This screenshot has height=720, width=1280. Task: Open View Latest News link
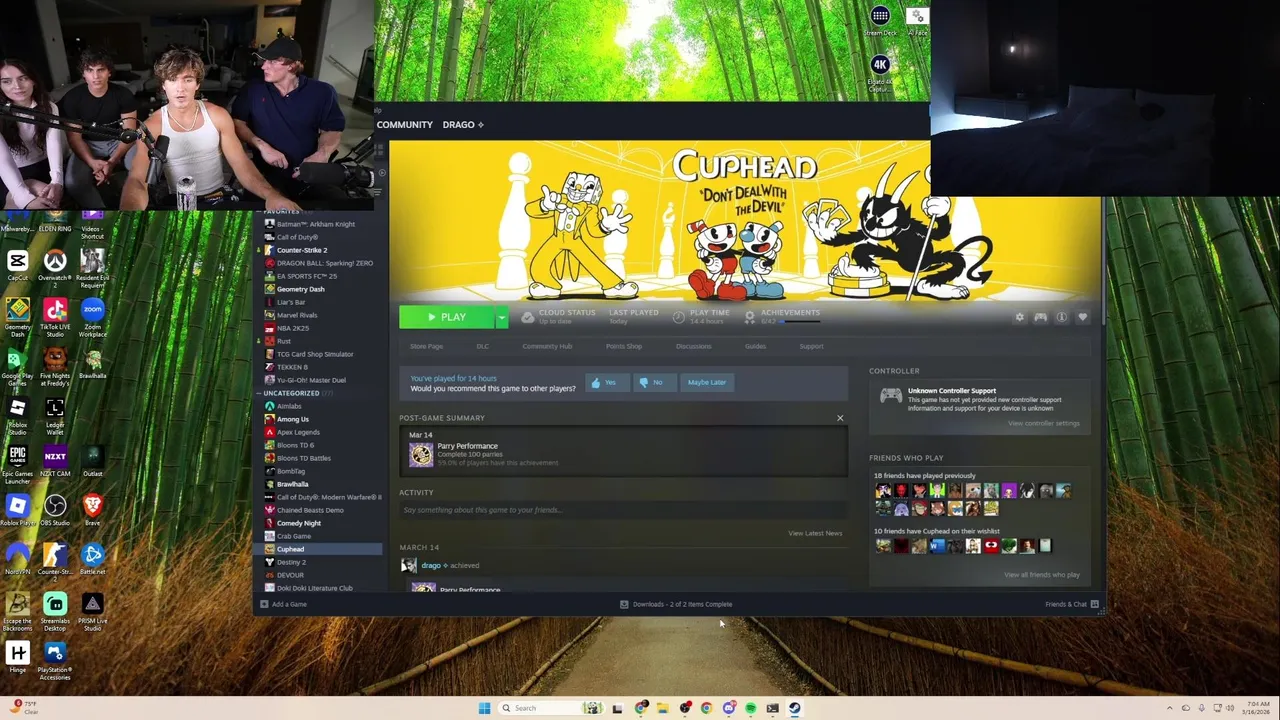click(815, 533)
